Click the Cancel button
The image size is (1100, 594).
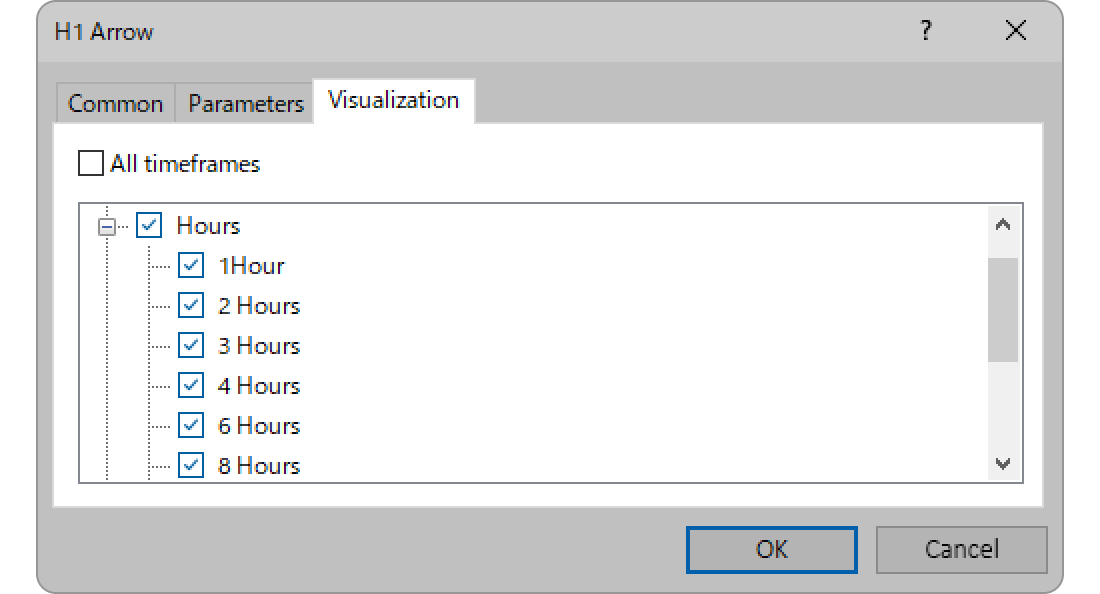click(x=962, y=549)
